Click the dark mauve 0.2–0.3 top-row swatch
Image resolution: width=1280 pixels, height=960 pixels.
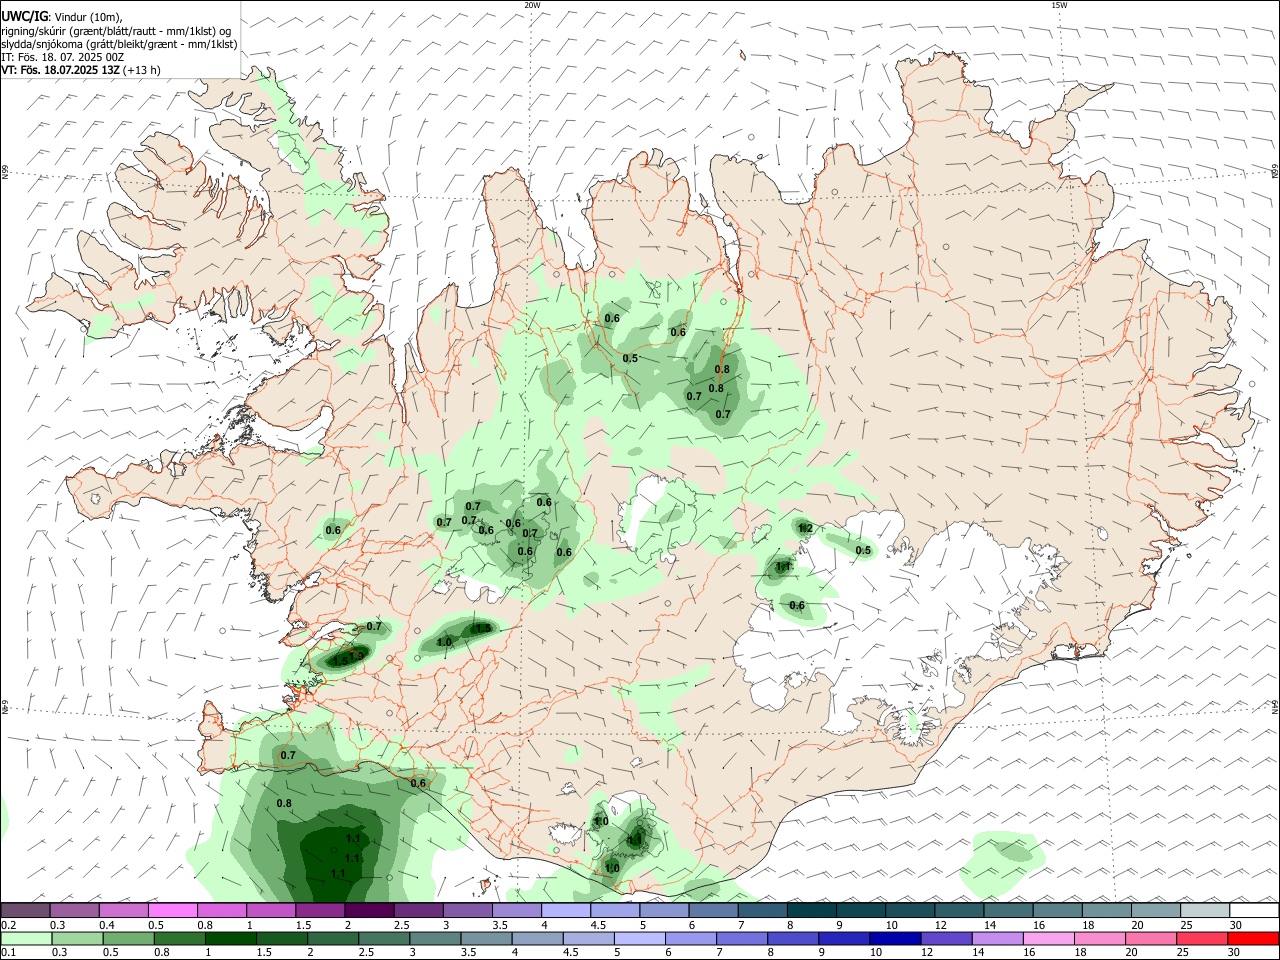pos(25,910)
